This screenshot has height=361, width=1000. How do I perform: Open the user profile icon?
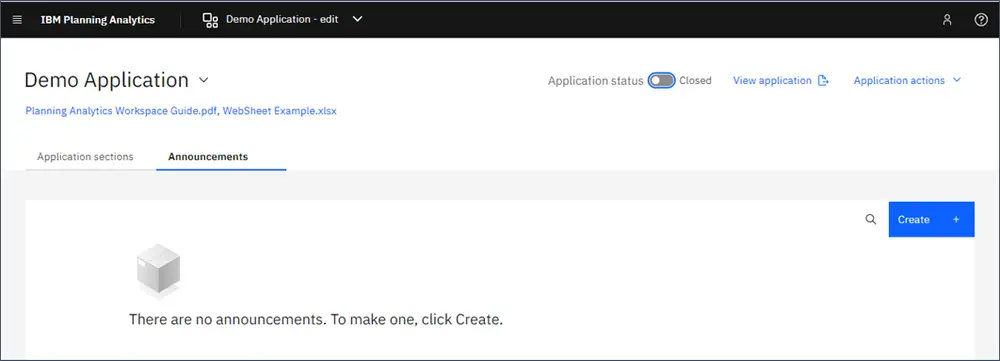pyautogui.click(x=947, y=20)
